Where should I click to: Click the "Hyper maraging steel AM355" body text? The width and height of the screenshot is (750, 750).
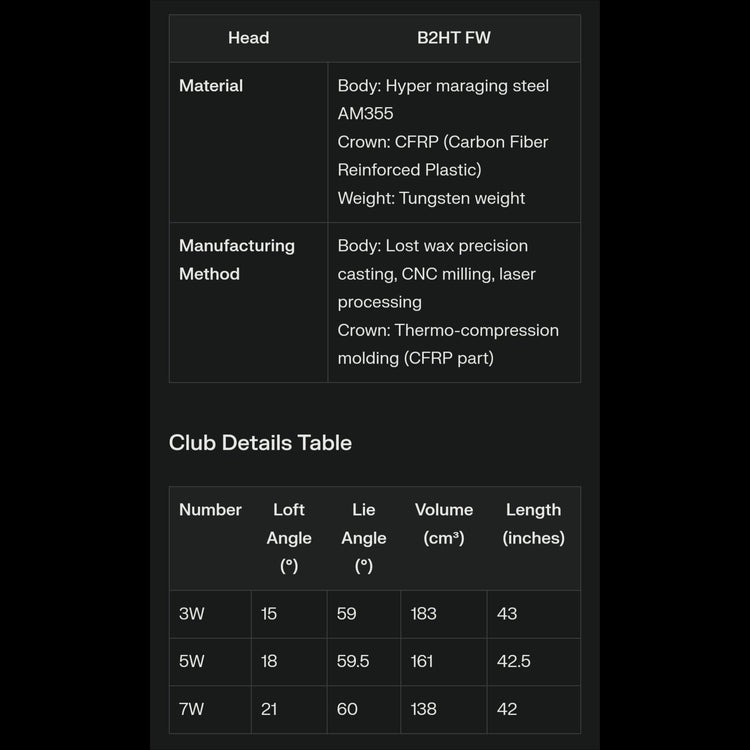click(443, 100)
